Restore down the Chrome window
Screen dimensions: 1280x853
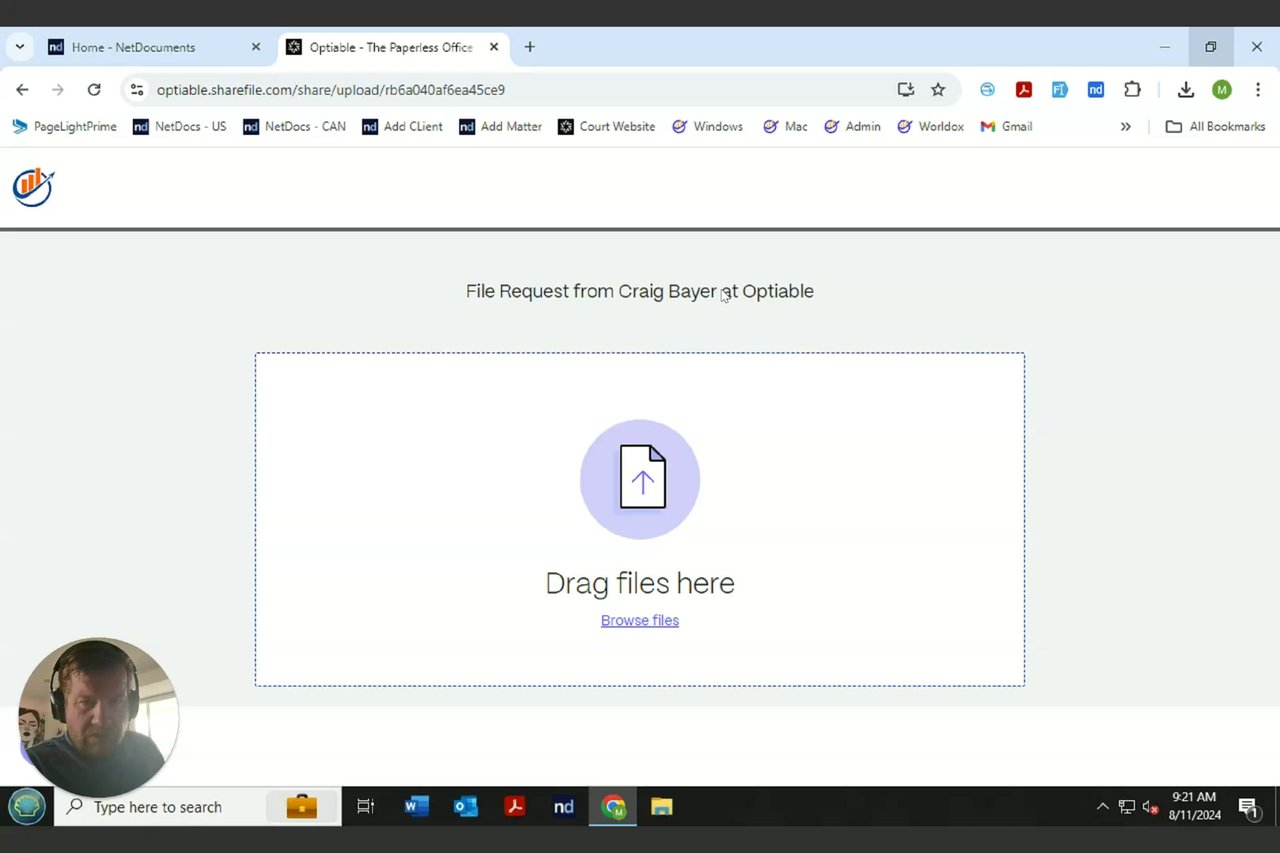point(1211,47)
